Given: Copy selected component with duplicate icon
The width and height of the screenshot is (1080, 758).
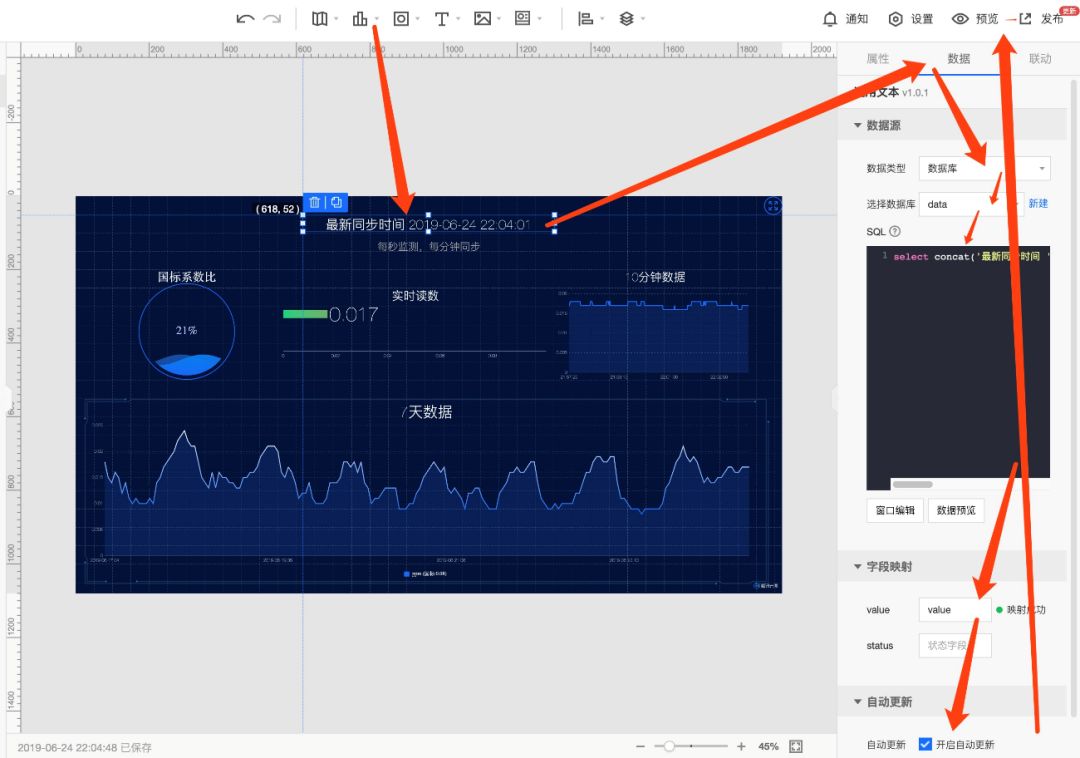Looking at the screenshot, I should pos(336,202).
